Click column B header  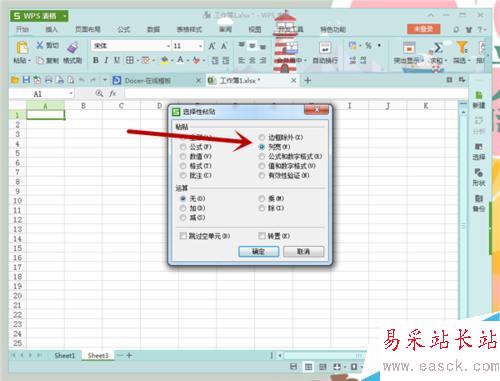click(x=83, y=106)
